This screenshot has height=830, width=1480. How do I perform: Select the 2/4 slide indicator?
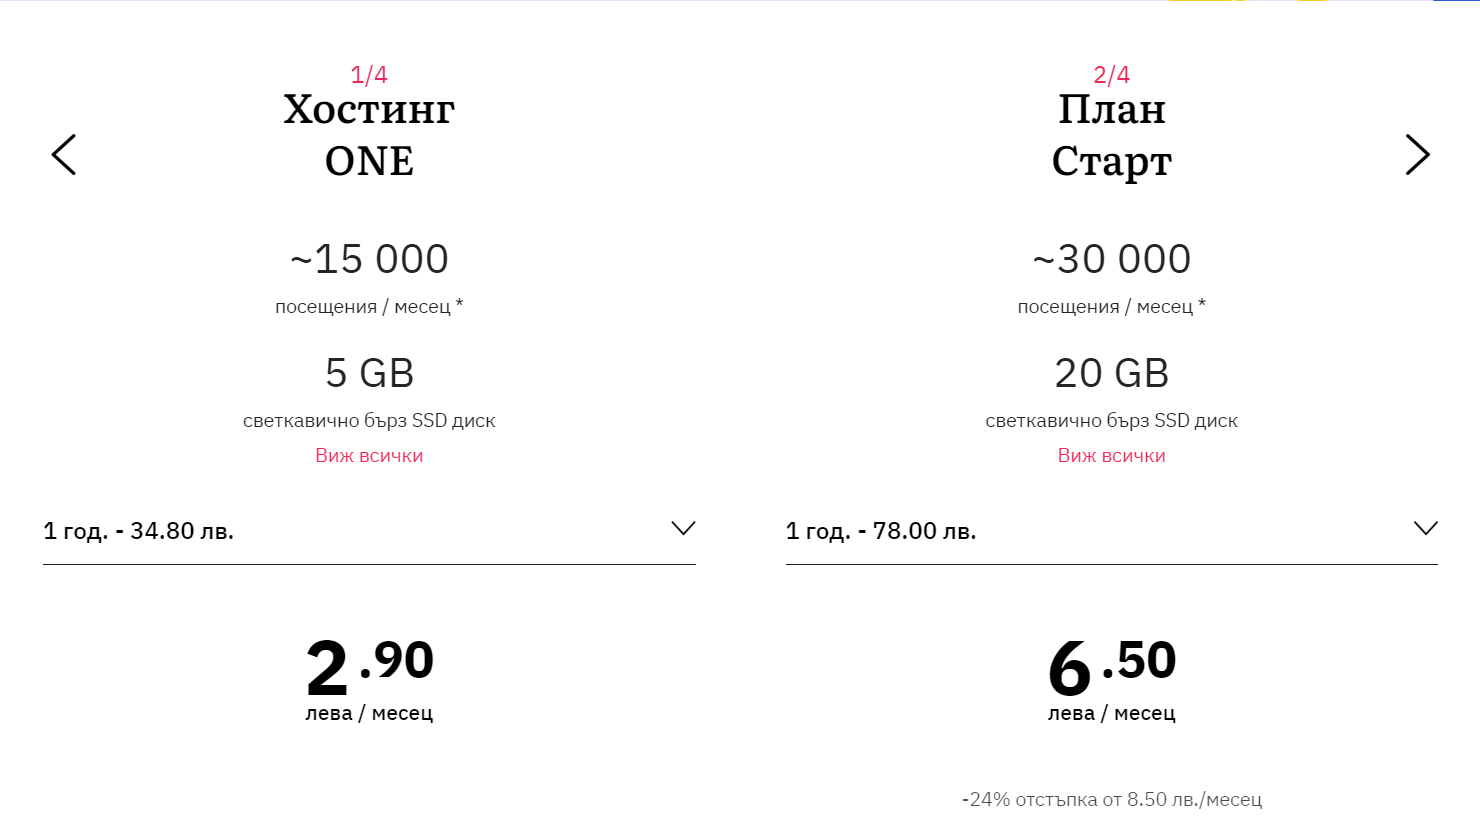point(1111,75)
